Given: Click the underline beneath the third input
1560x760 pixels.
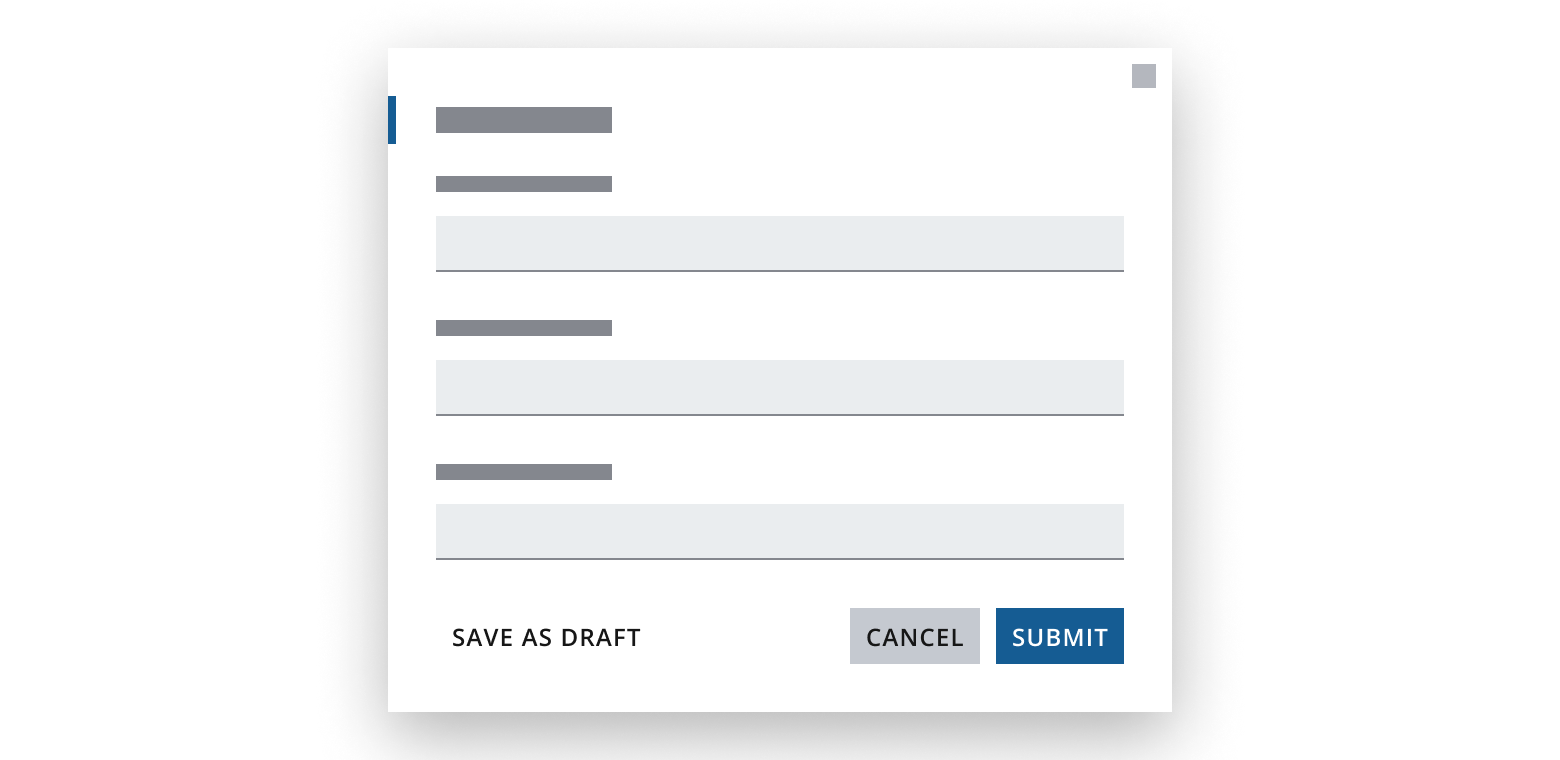Looking at the screenshot, I should [780, 558].
